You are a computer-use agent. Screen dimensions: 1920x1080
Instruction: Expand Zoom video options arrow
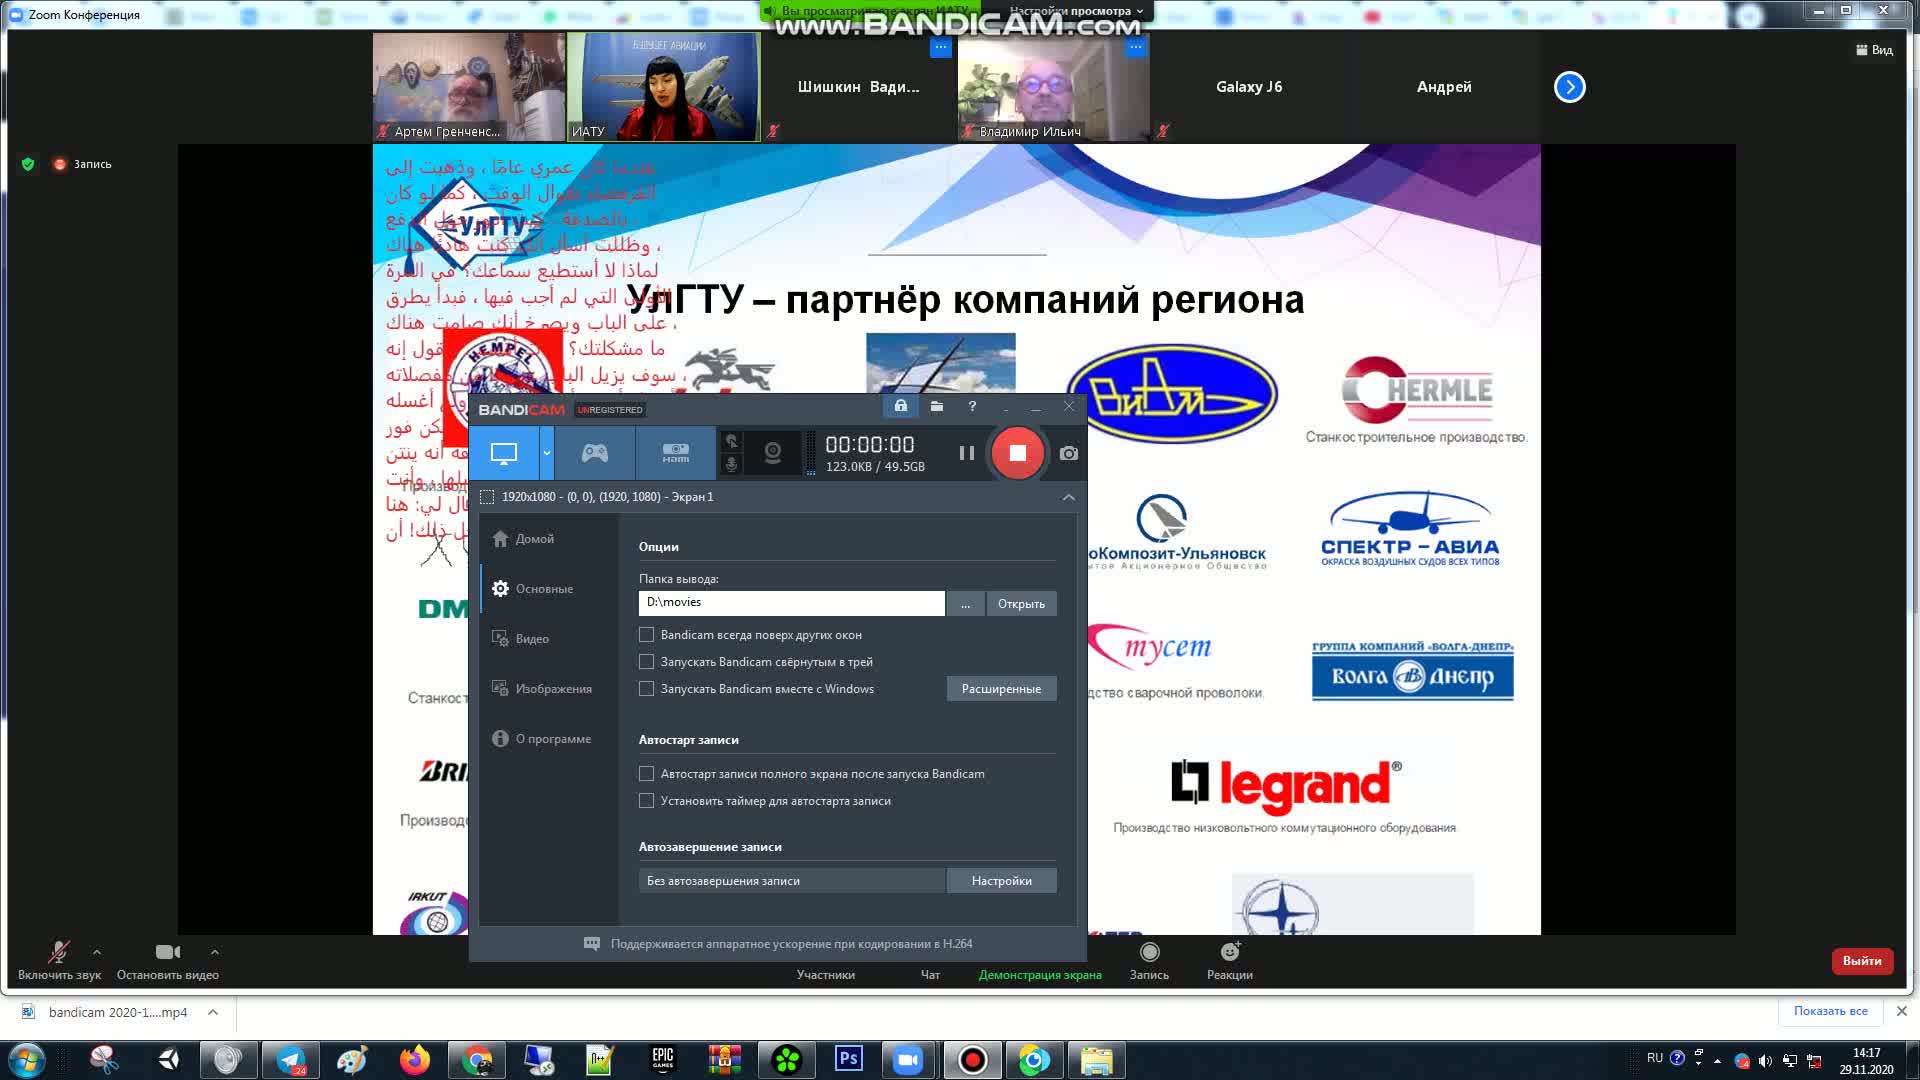215,952
